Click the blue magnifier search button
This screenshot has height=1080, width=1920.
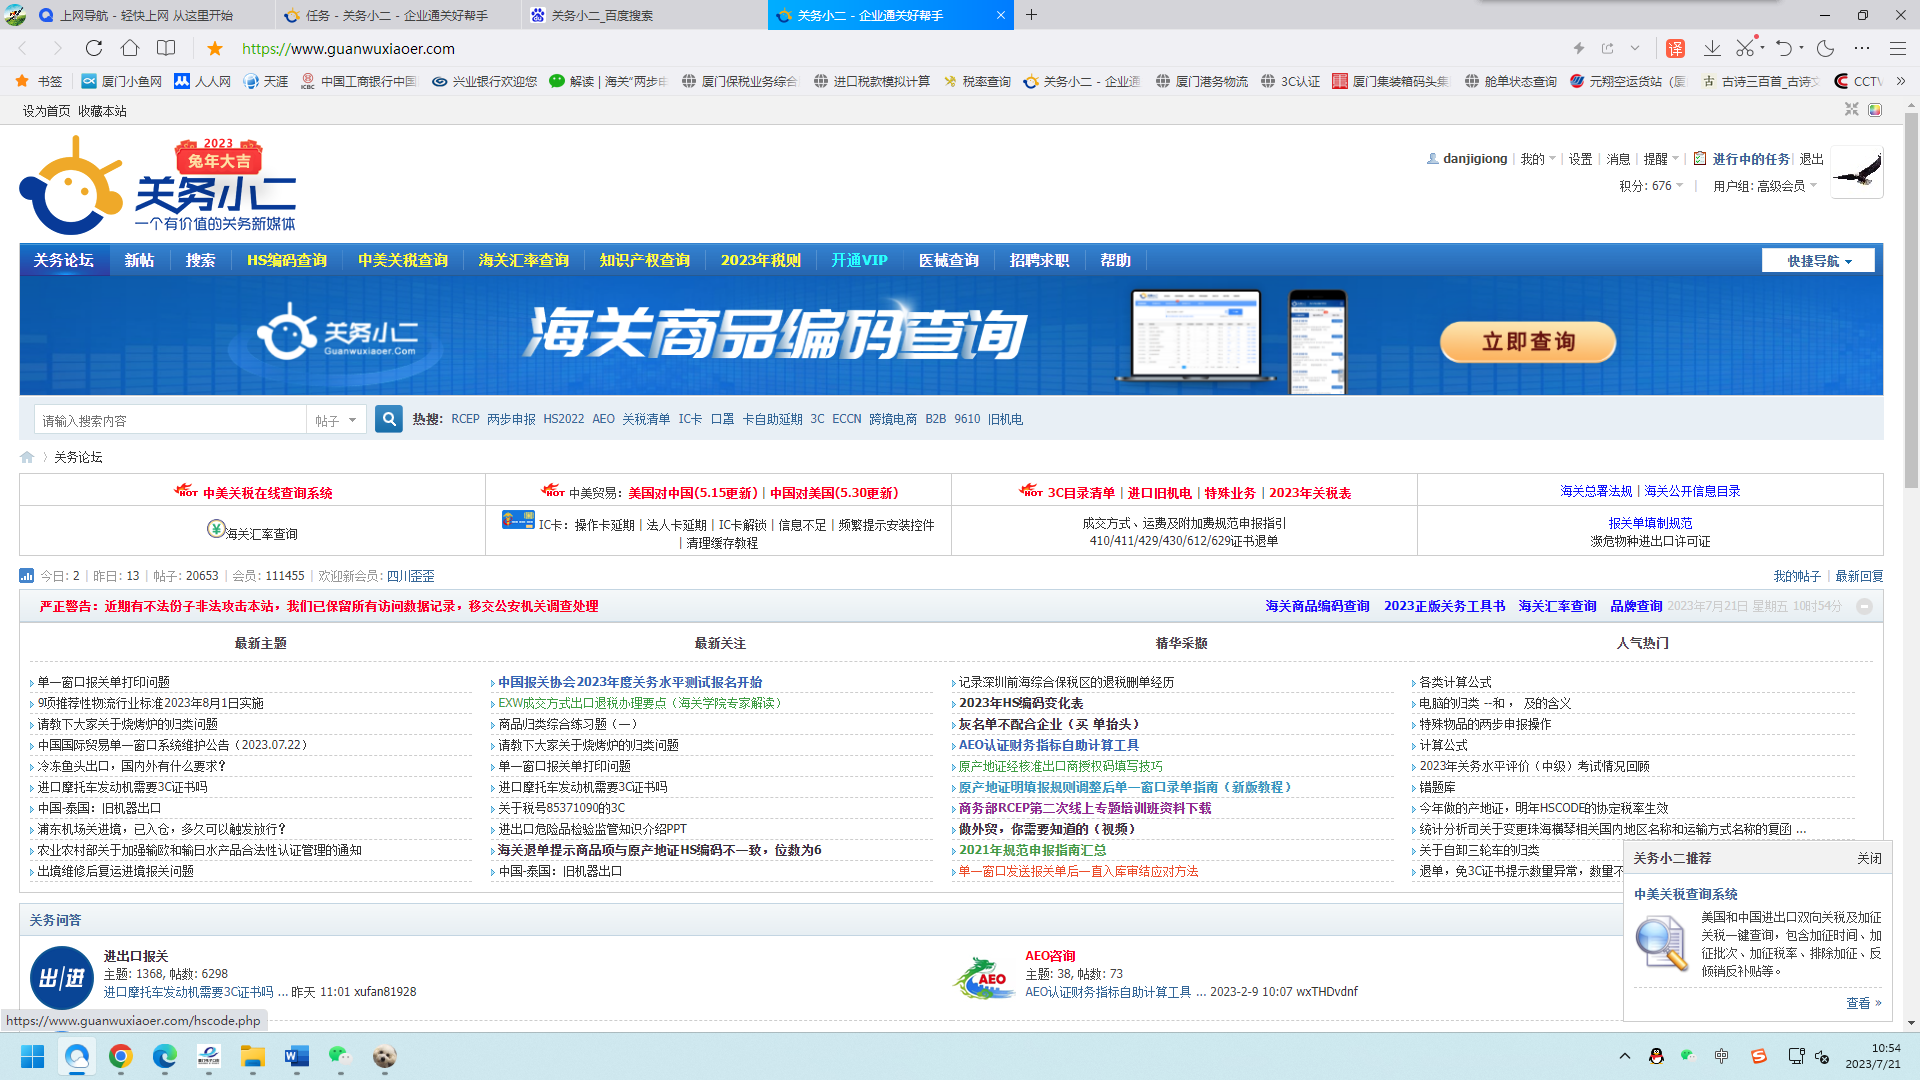point(389,419)
